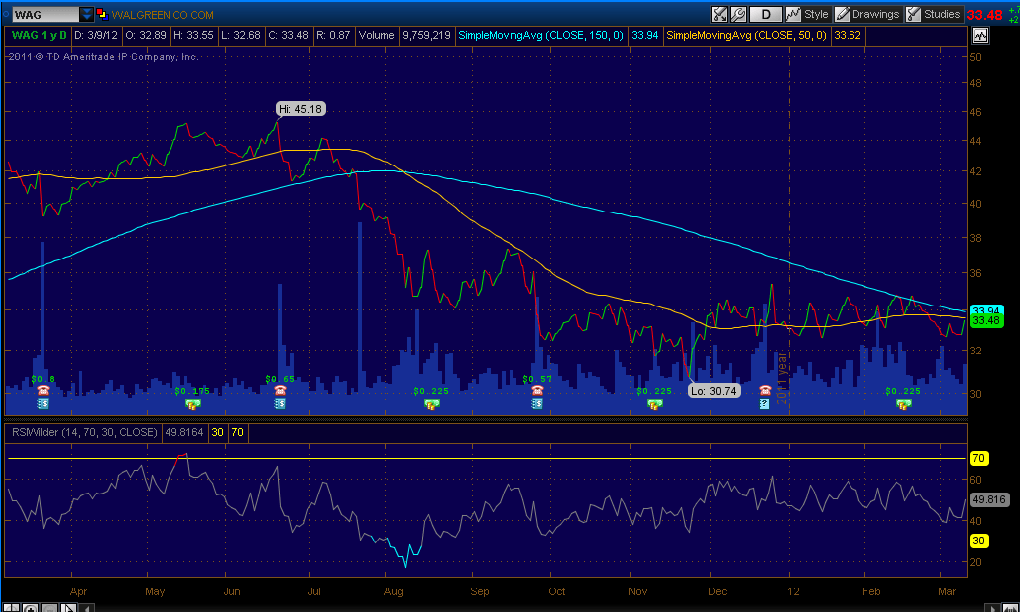This screenshot has height=612, width=1020.
Task: Open the Drawings menu
Action: pyautogui.click(x=868, y=14)
